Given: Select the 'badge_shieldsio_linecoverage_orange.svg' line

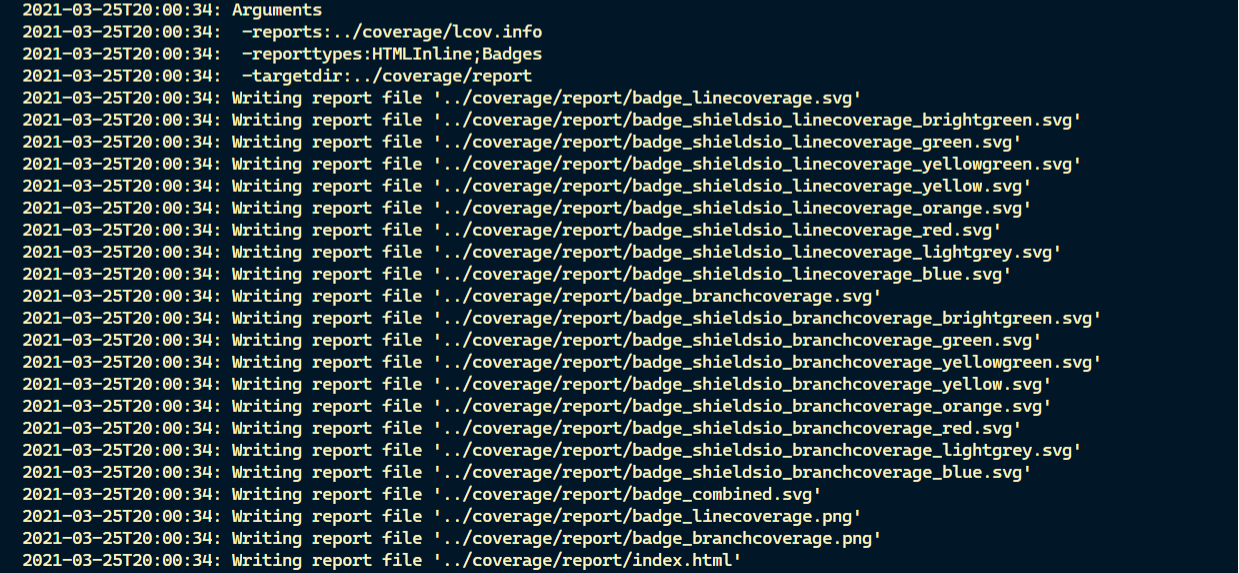Looking at the screenshot, I should [527, 208].
